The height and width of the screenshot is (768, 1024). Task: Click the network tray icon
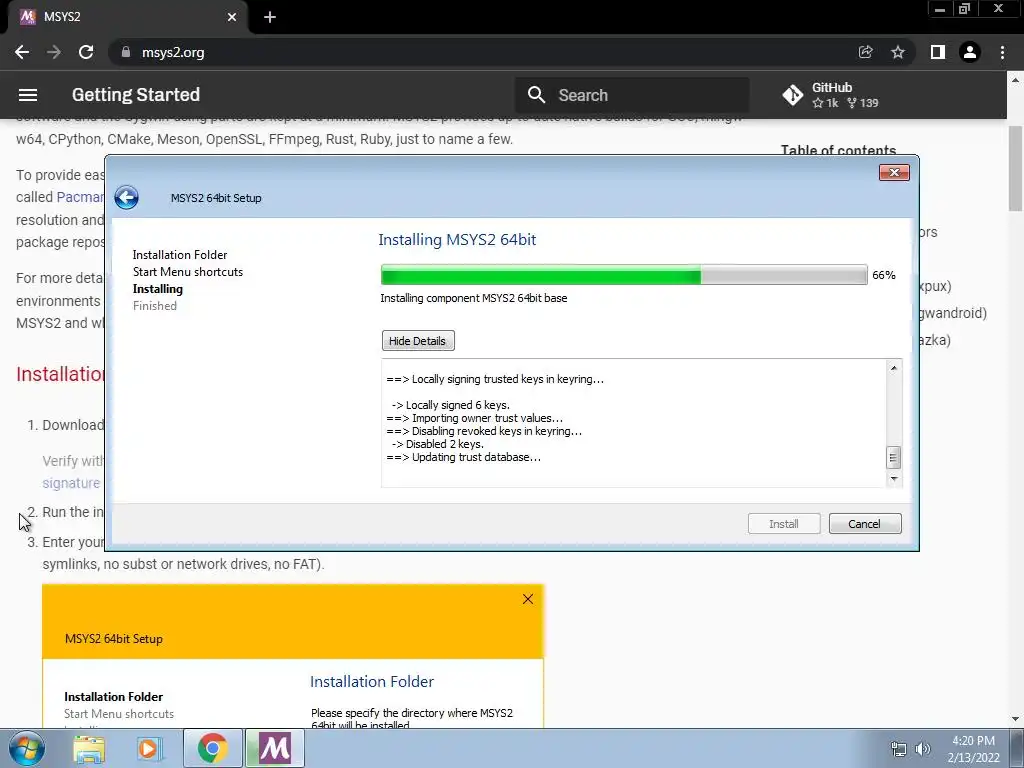tap(899, 749)
